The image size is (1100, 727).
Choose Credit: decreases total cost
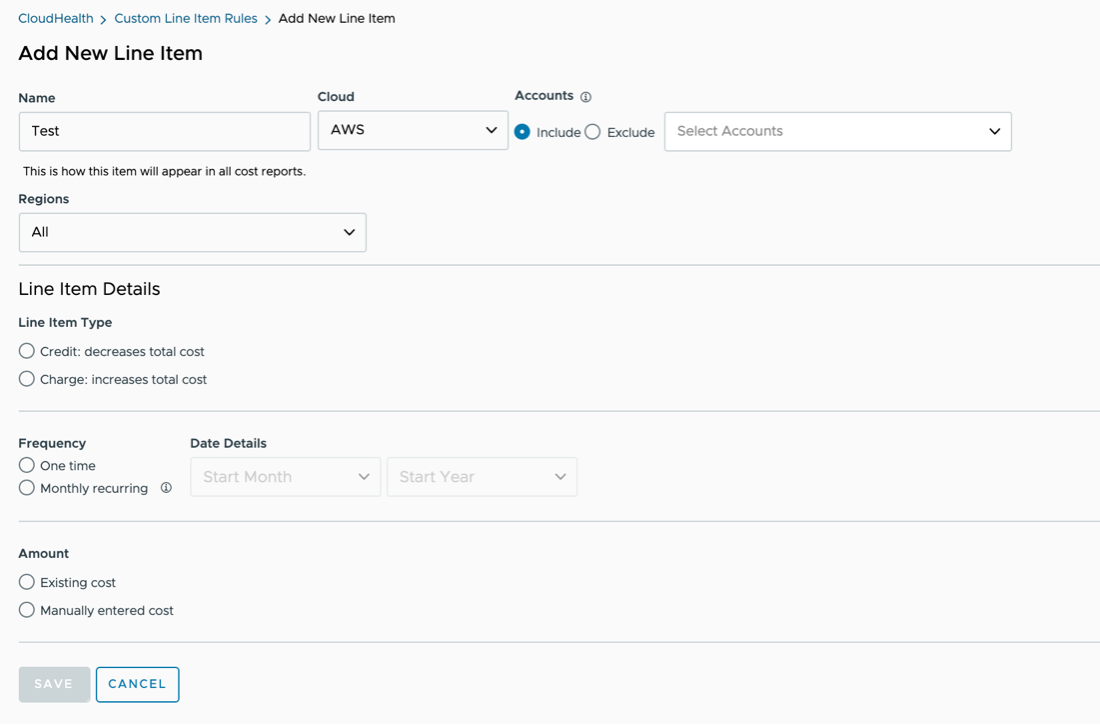(x=27, y=351)
